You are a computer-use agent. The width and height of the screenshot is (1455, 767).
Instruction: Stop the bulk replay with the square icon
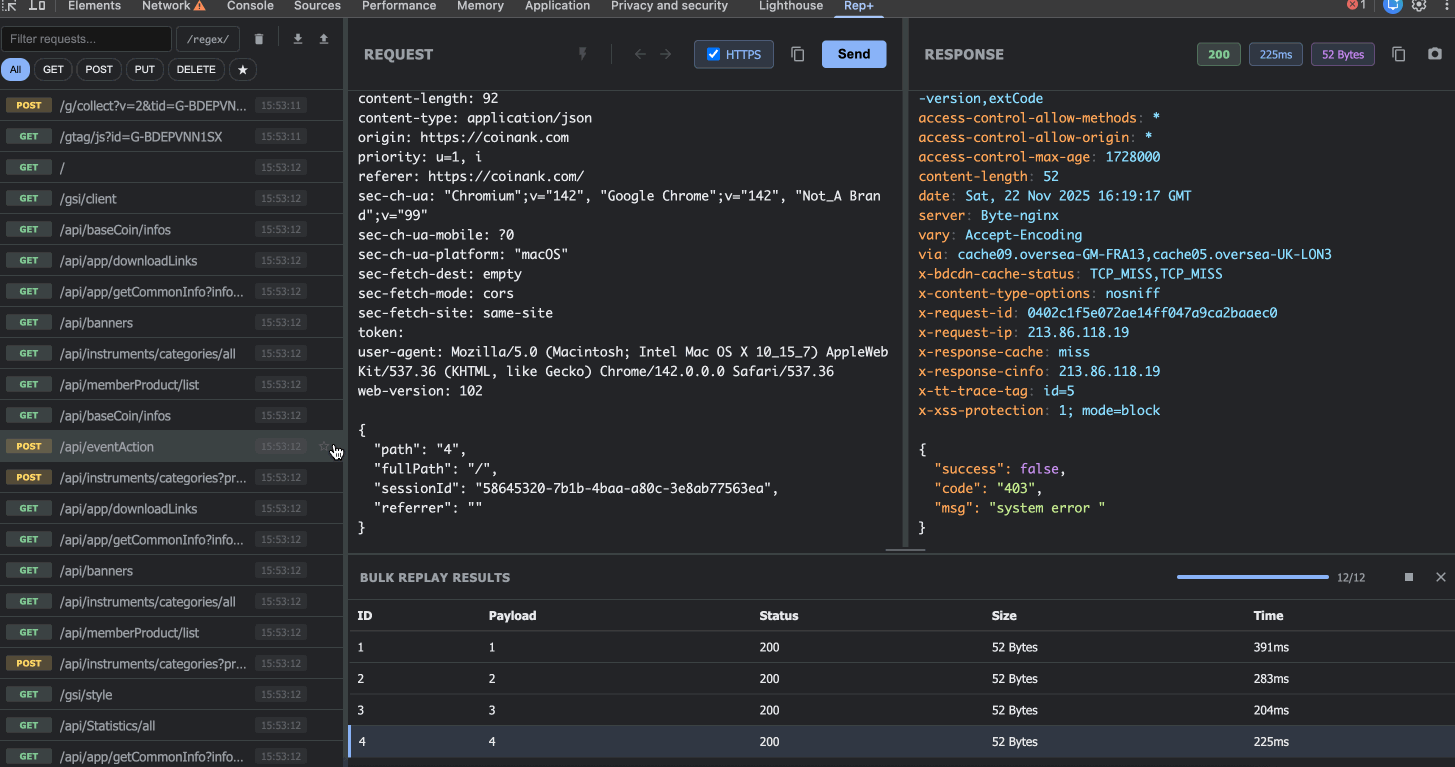point(1409,577)
